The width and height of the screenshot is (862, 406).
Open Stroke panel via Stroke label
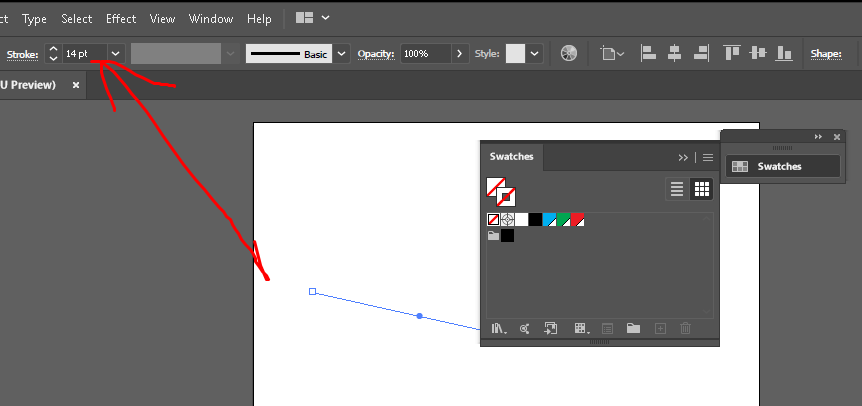[x=23, y=54]
